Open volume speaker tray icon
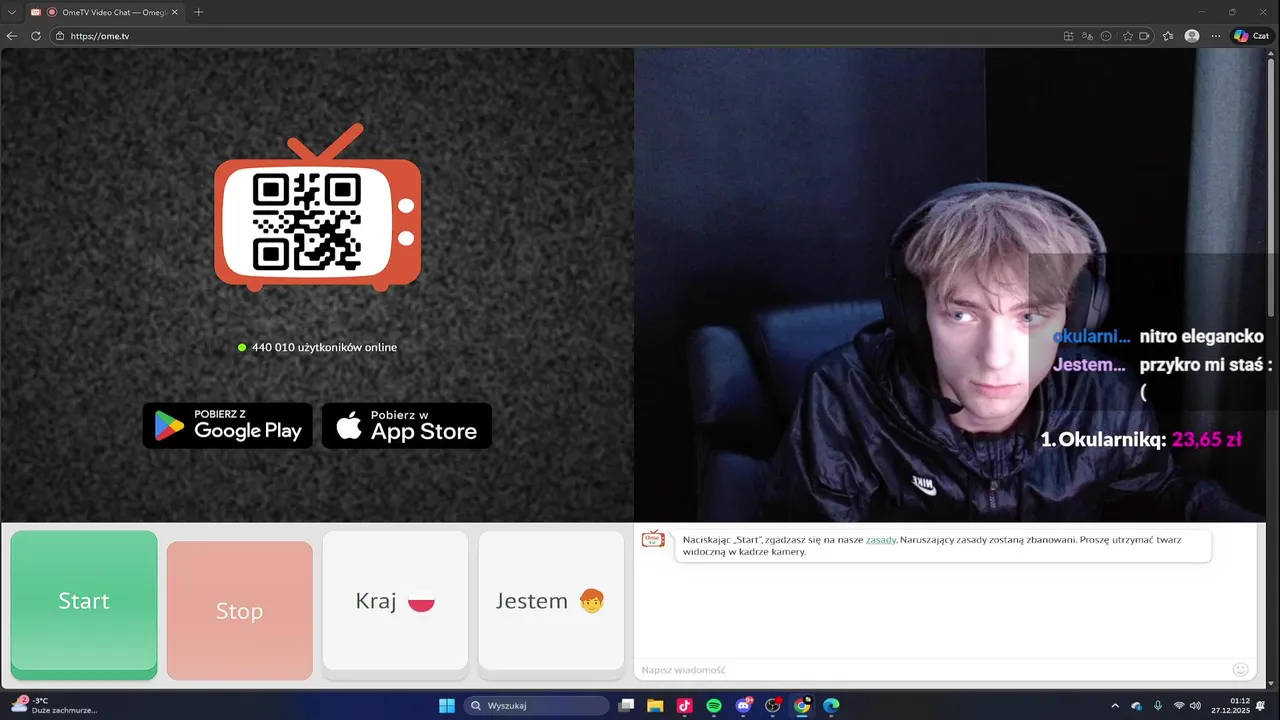The image size is (1280, 720). click(1195, 706)
